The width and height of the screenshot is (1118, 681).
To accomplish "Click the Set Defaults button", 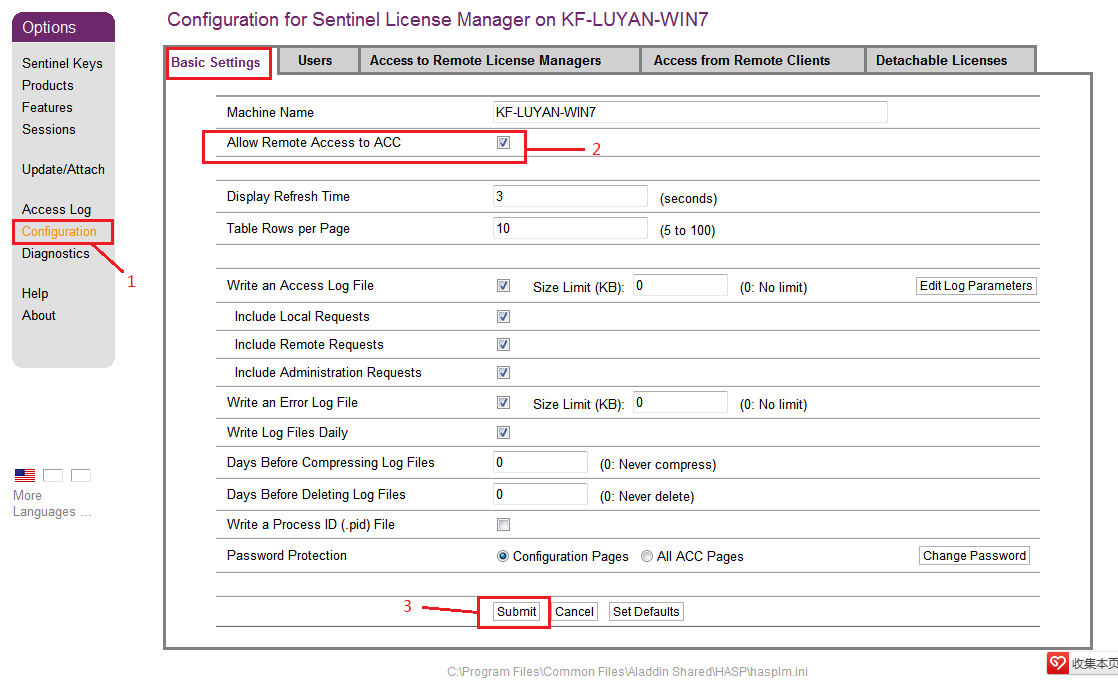I will (x=646, y=612).
